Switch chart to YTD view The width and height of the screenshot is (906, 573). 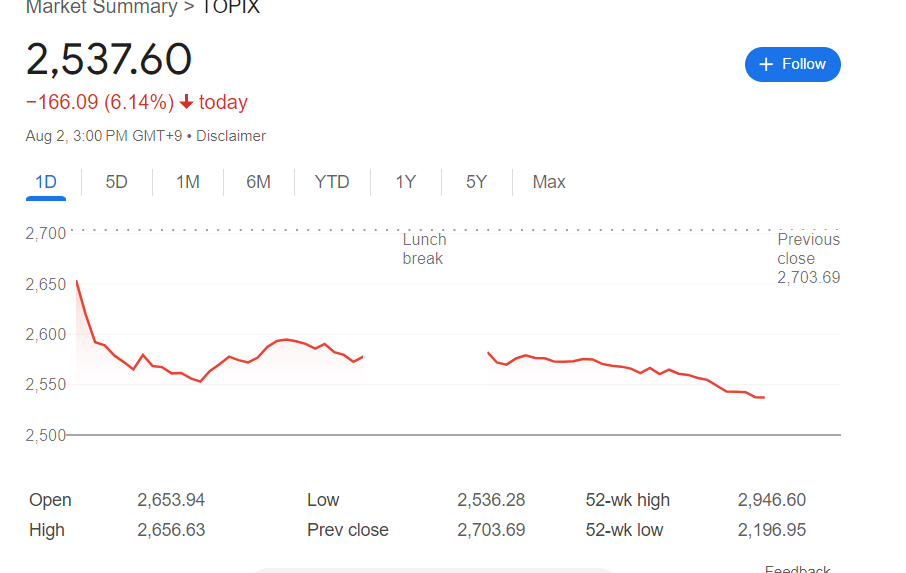pos(332,182)
